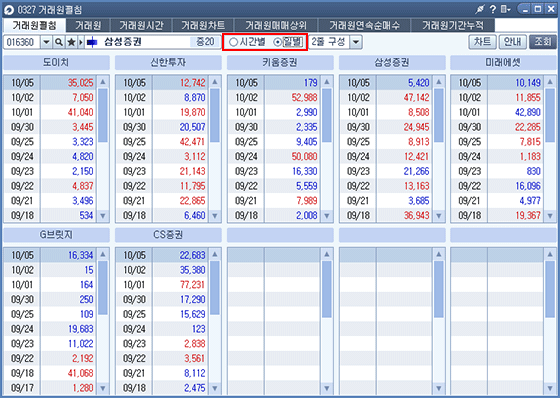
Task: Select 도이치 value 41,040
Action: point(80,112)
